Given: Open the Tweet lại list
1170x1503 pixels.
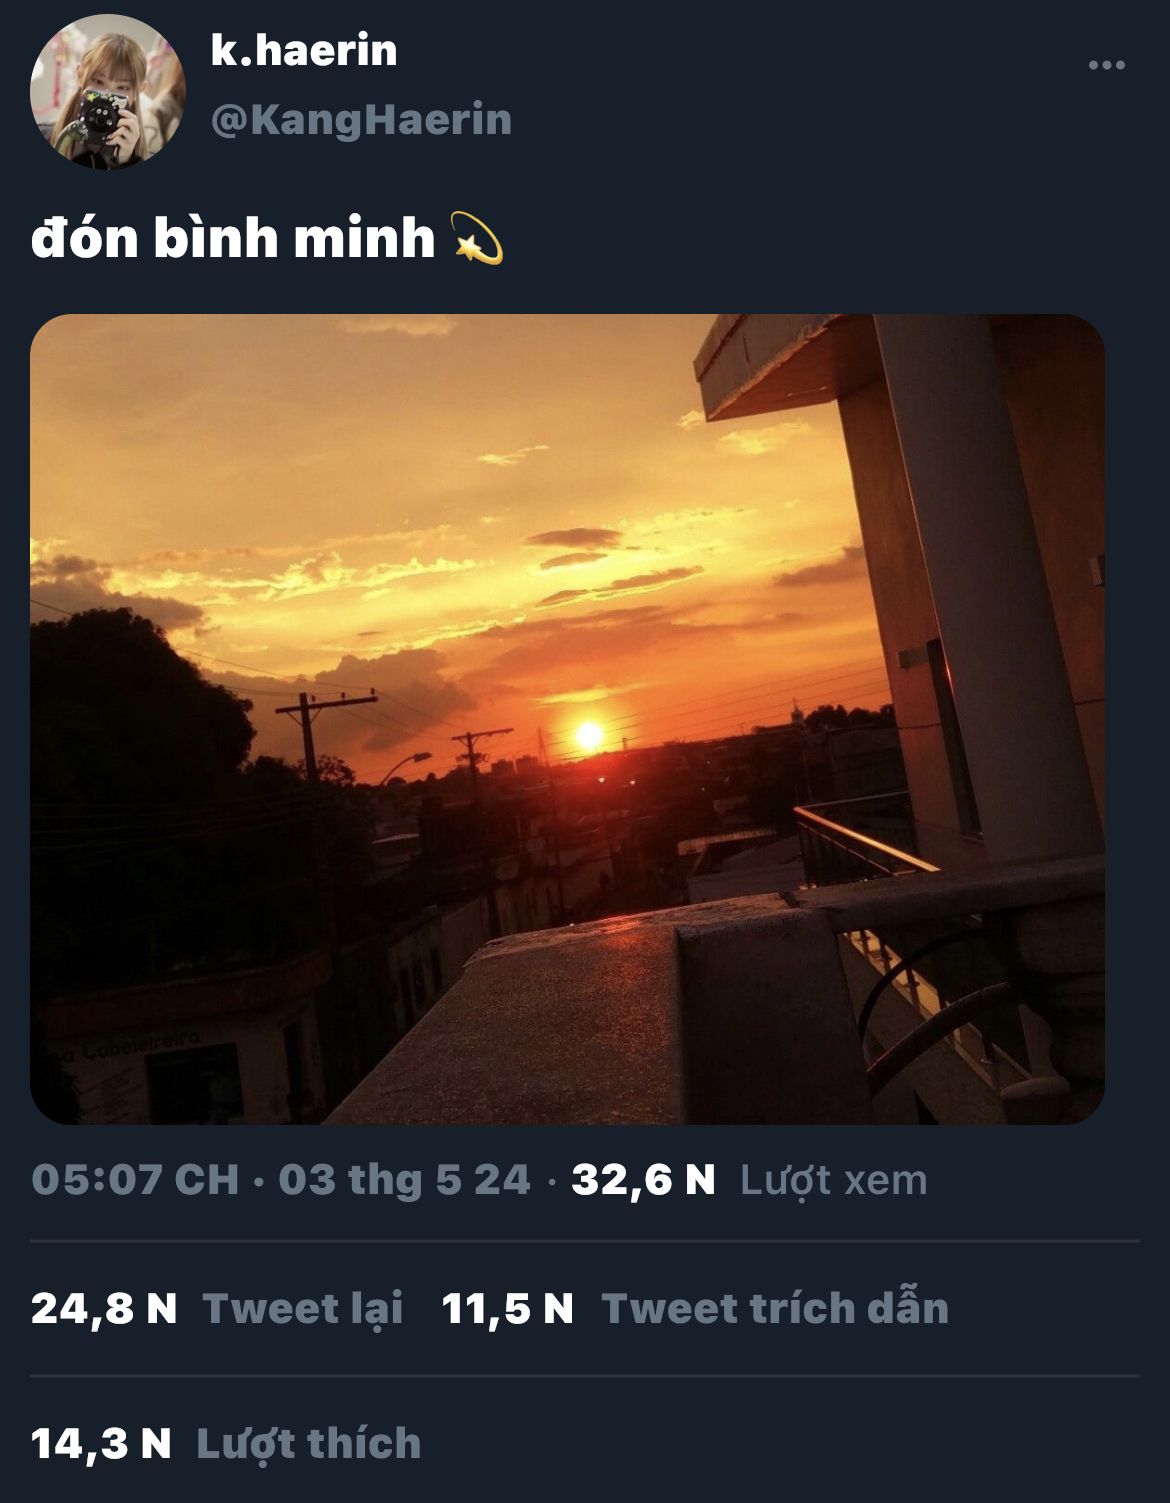Looking at the screenshot, I should [x=303, y=1308].
